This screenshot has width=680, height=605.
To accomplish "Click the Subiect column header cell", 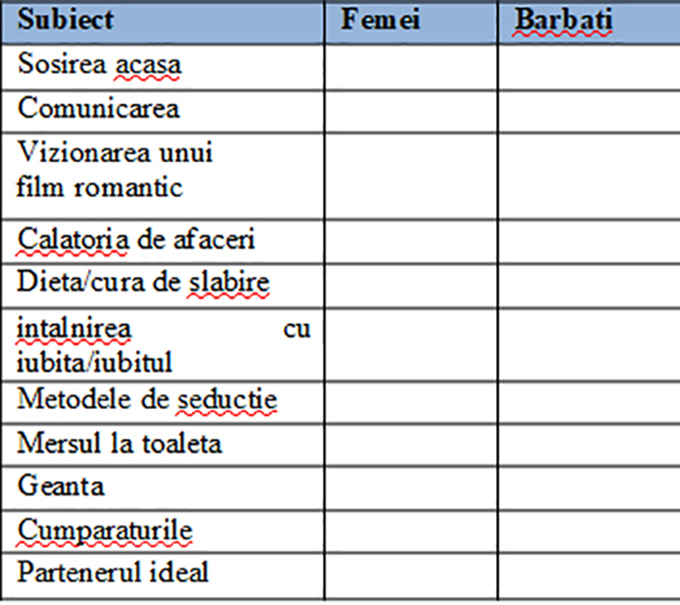I will click(163, 22).
